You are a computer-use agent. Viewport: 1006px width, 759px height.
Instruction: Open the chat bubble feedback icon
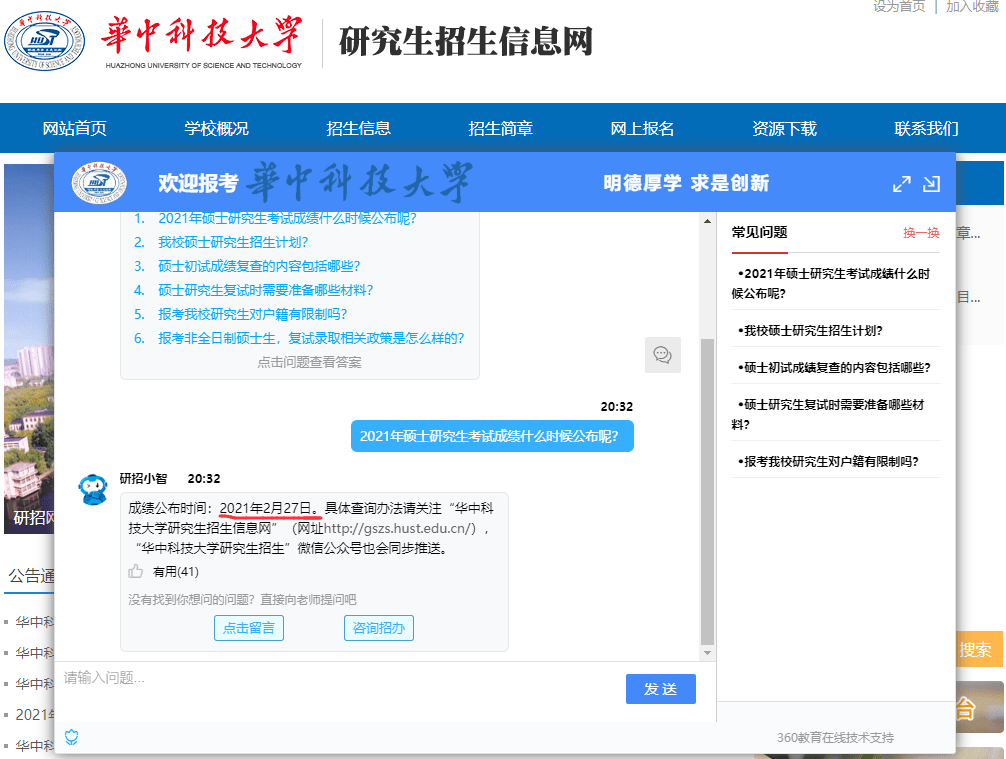663,355
